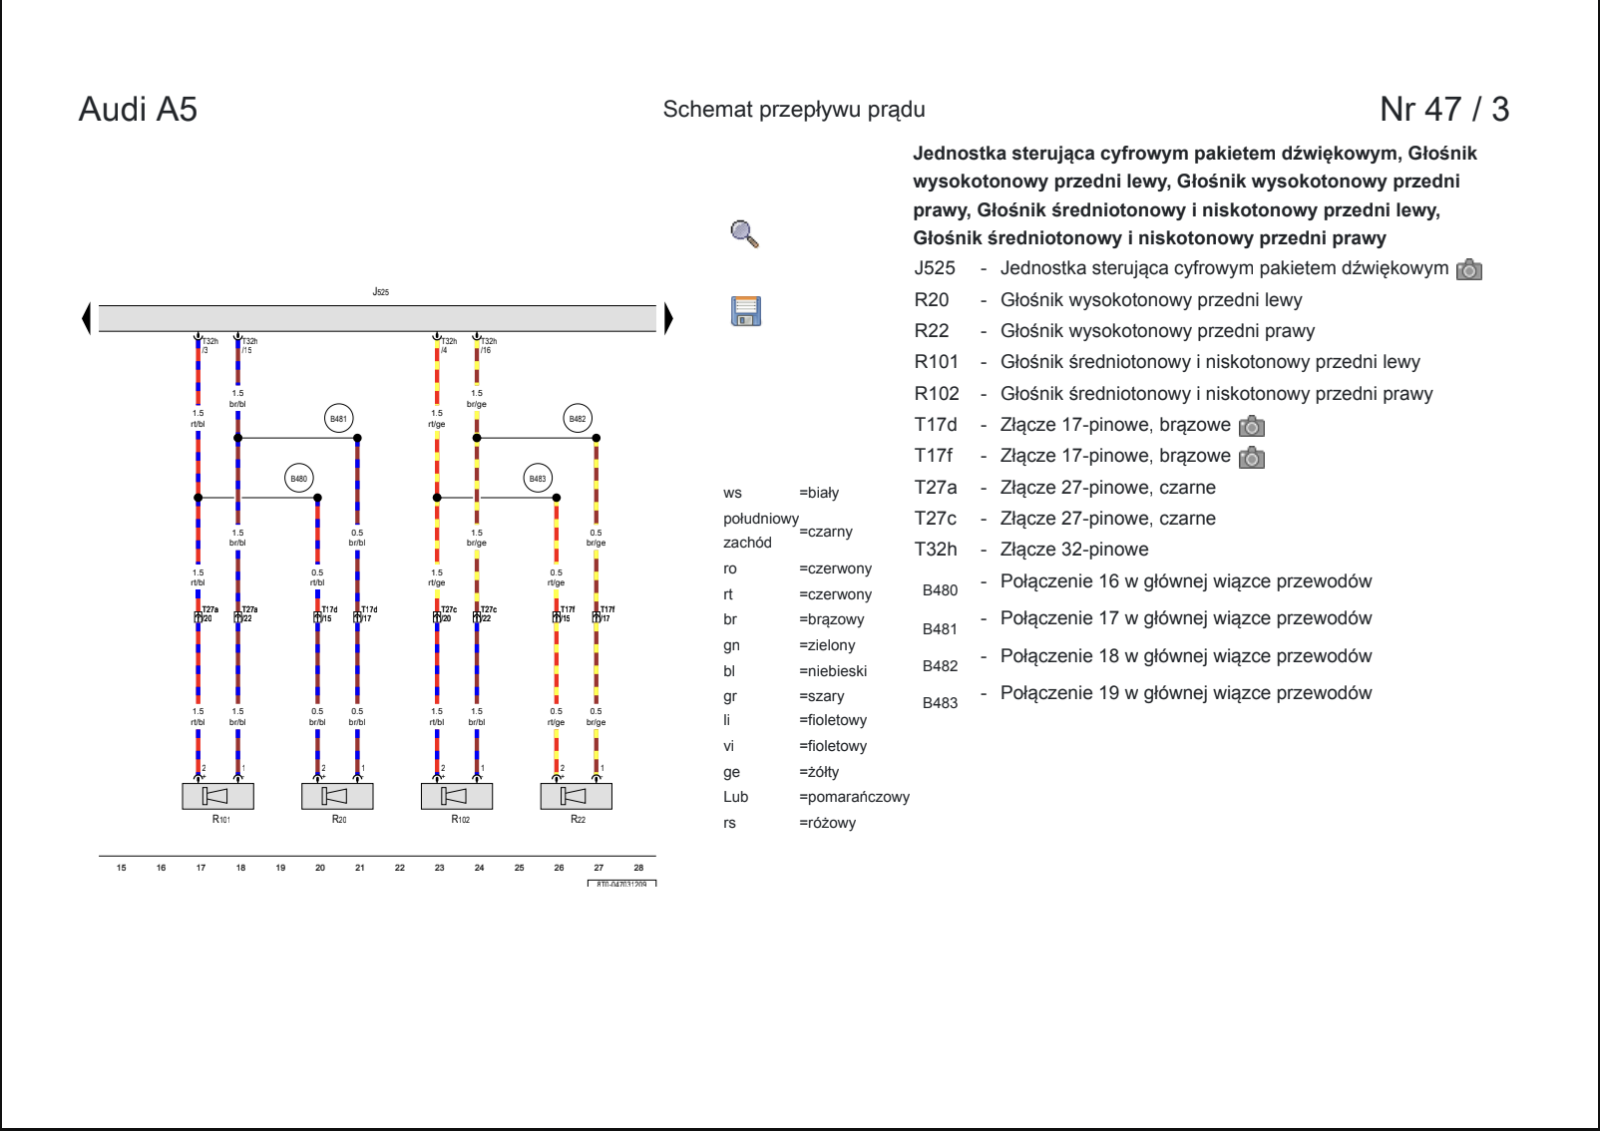Click the "=pomarańczowy" color code entry
Image resolution: width=1600 pixels, height=1131 pixels.
(854, 797)
